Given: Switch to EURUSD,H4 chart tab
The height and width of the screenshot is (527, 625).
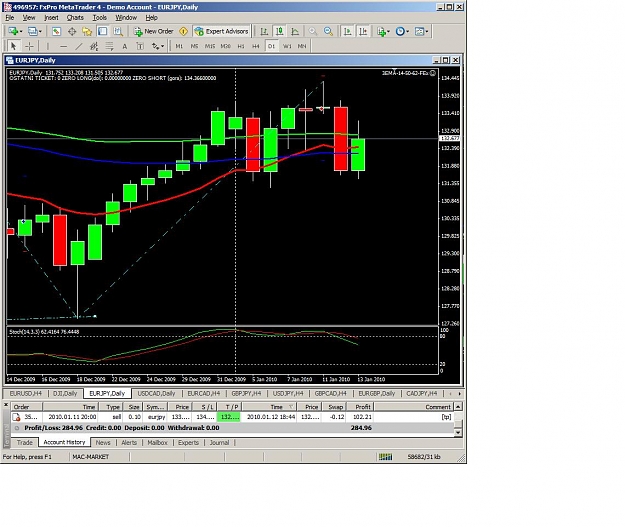Looking at the screenshot, I should [x=26, y=393].
